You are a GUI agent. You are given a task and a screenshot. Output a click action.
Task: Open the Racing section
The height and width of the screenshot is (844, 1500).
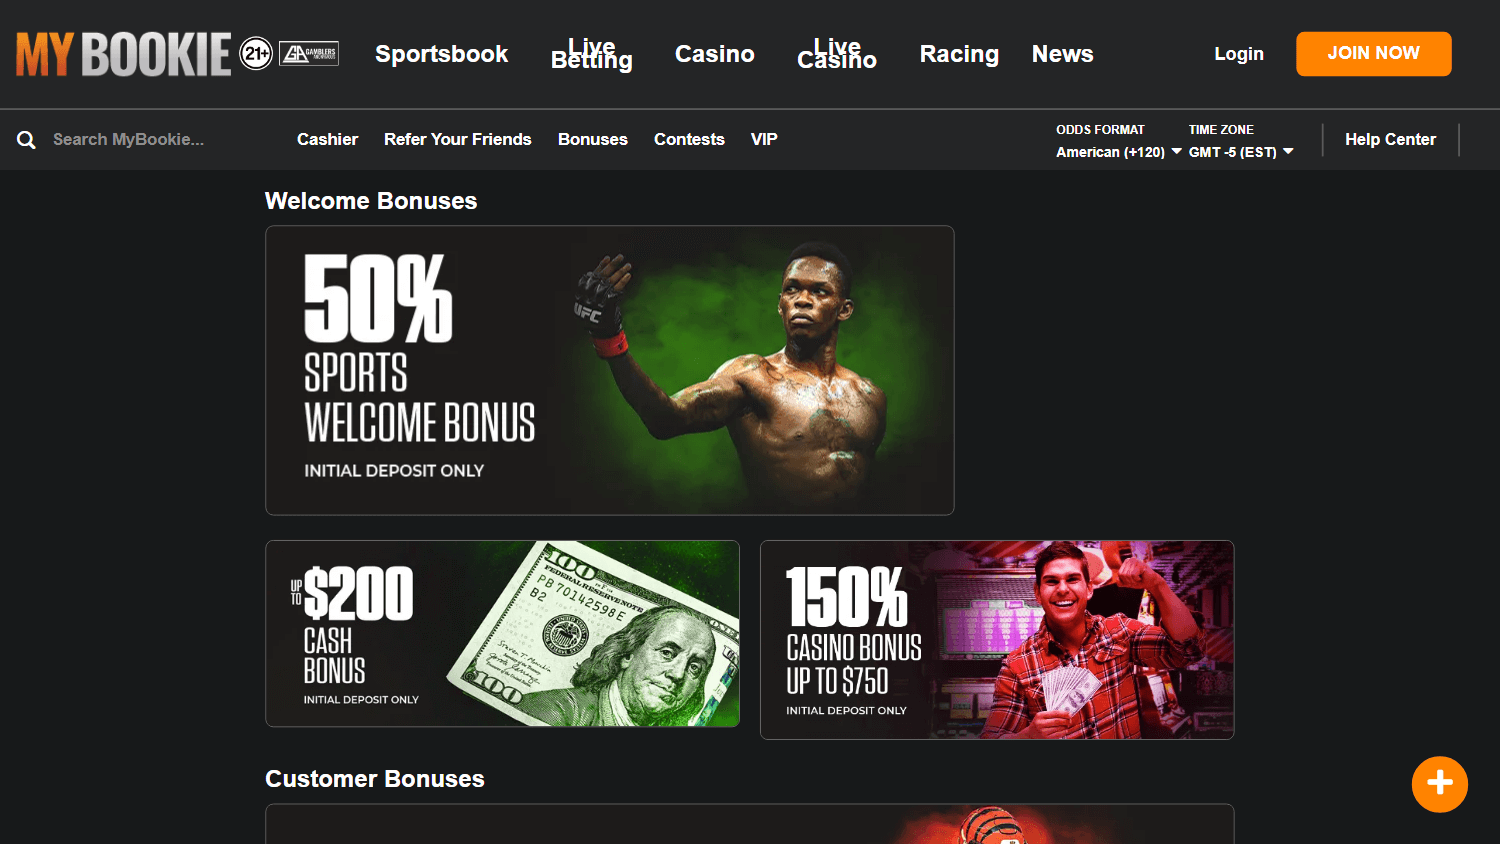pyautogui.click(x=959, y=54)
